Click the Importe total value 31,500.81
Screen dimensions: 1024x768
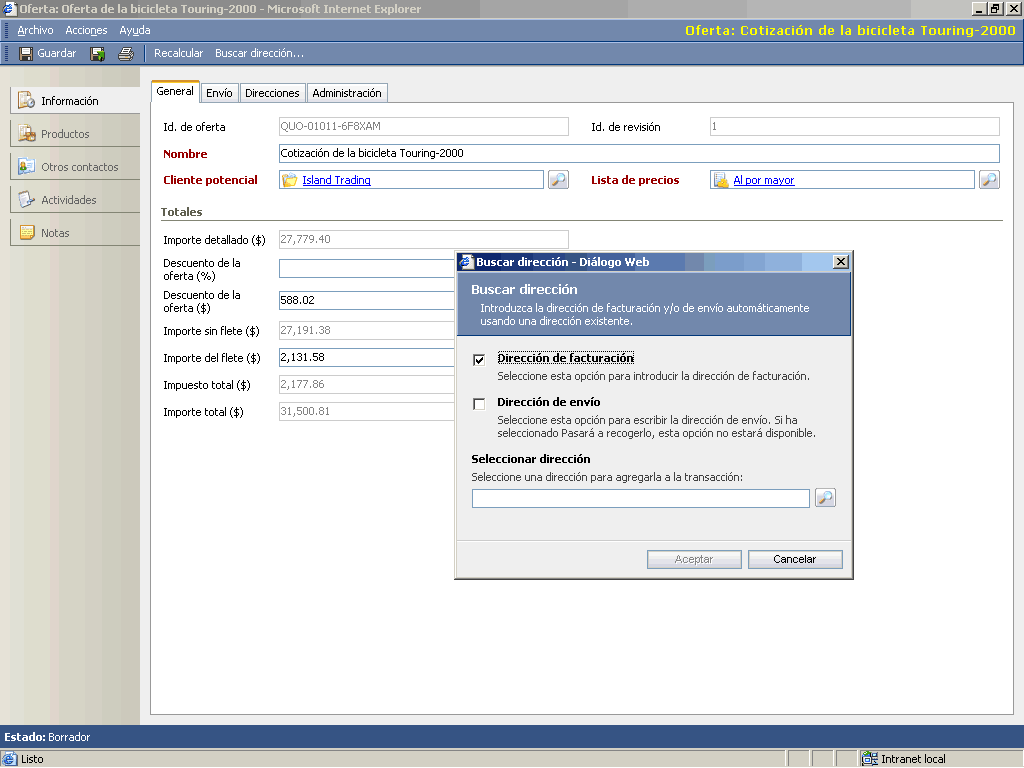pyautogui.click(x=306, y=411)
